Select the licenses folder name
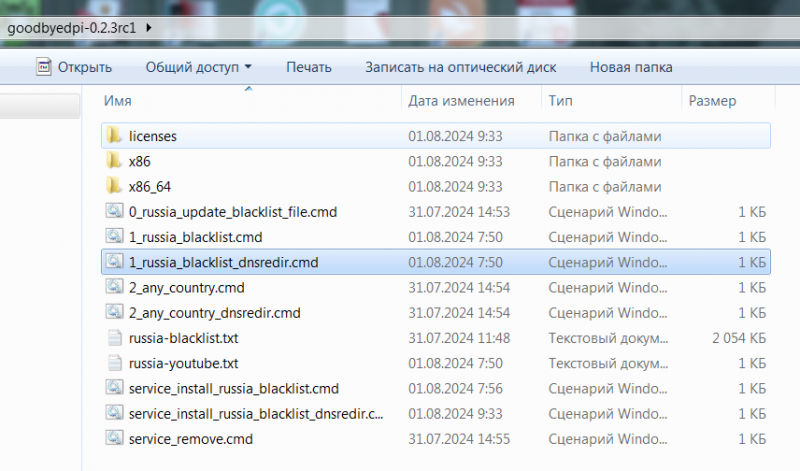This screenshot has height=471, width=800. pos(153,136)
